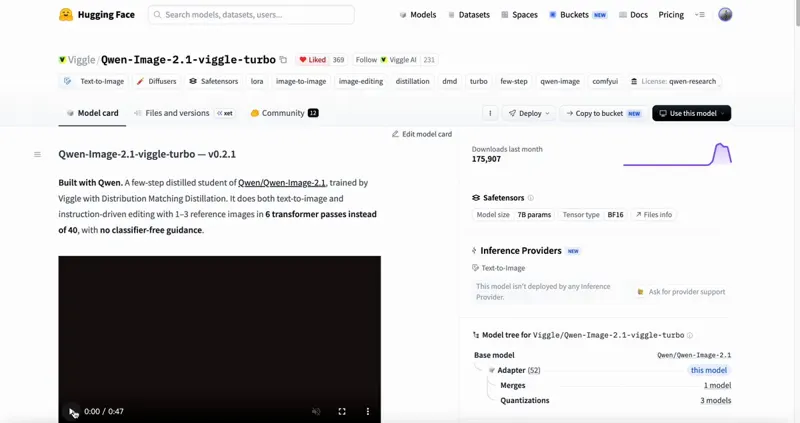Click Ask for provider support
800x423 pixels.
681,292
